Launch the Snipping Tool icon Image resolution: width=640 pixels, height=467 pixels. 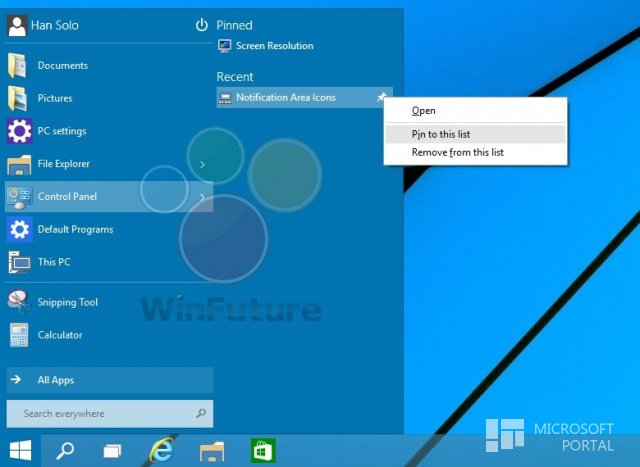click(x=18, y=302)
